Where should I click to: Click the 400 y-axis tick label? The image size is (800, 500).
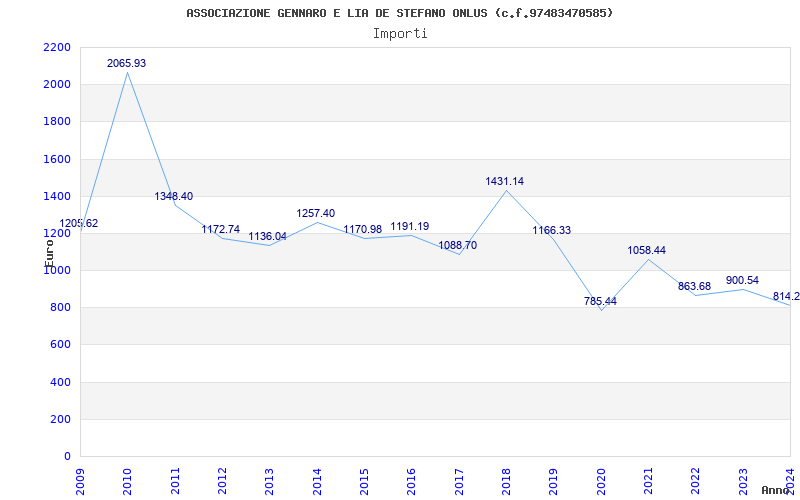tap(60, 382)
